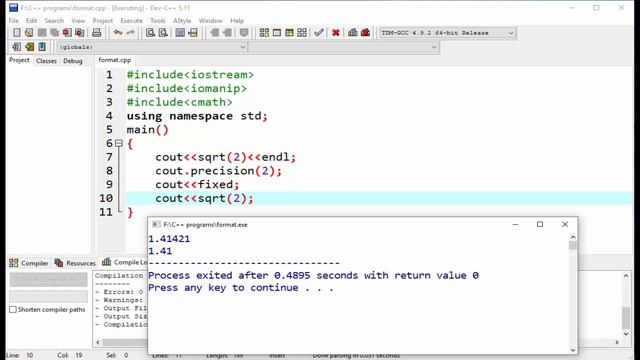Open the Search menu

click(x=54, y=20)
